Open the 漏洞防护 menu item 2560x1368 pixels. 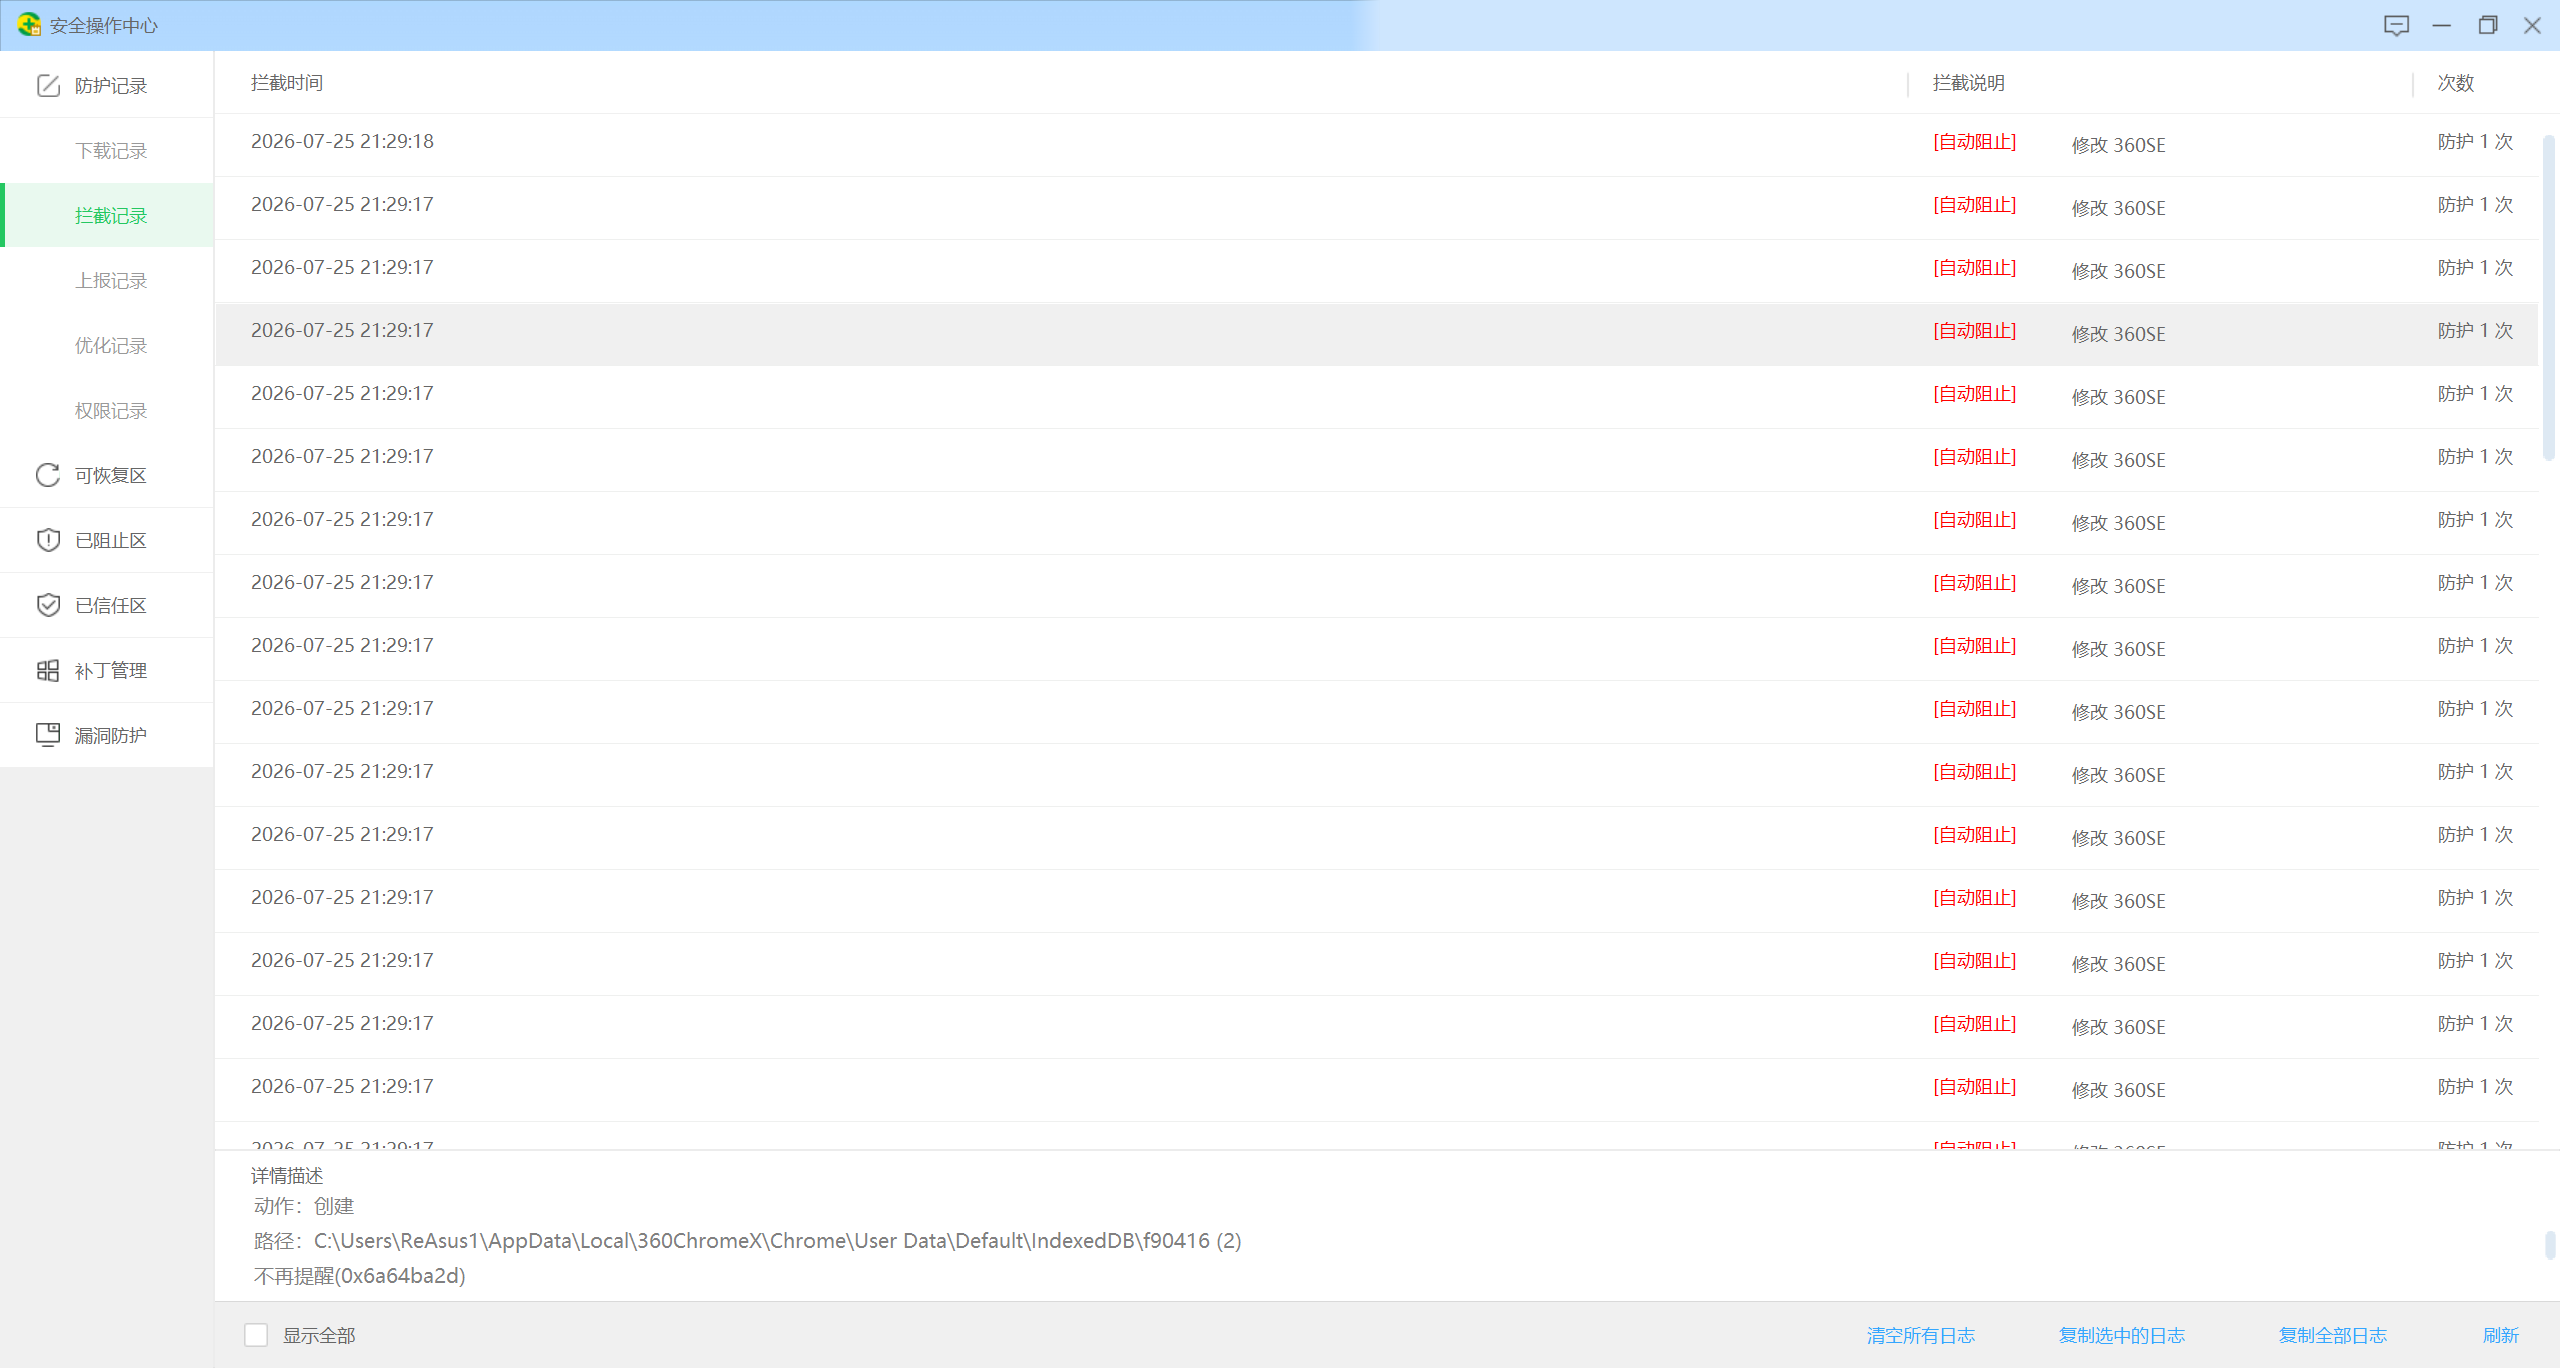coord(107,735)
